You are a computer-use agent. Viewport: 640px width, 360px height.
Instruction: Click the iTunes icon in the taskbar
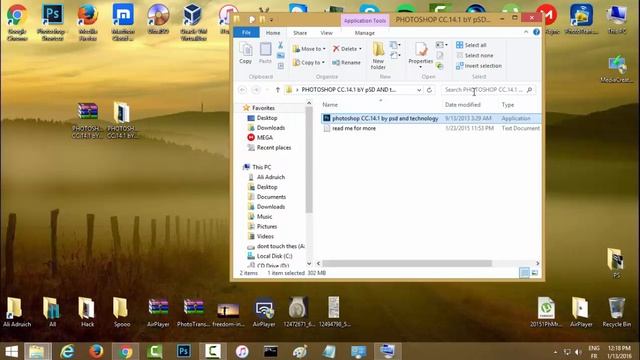click(x=242, y=351)
